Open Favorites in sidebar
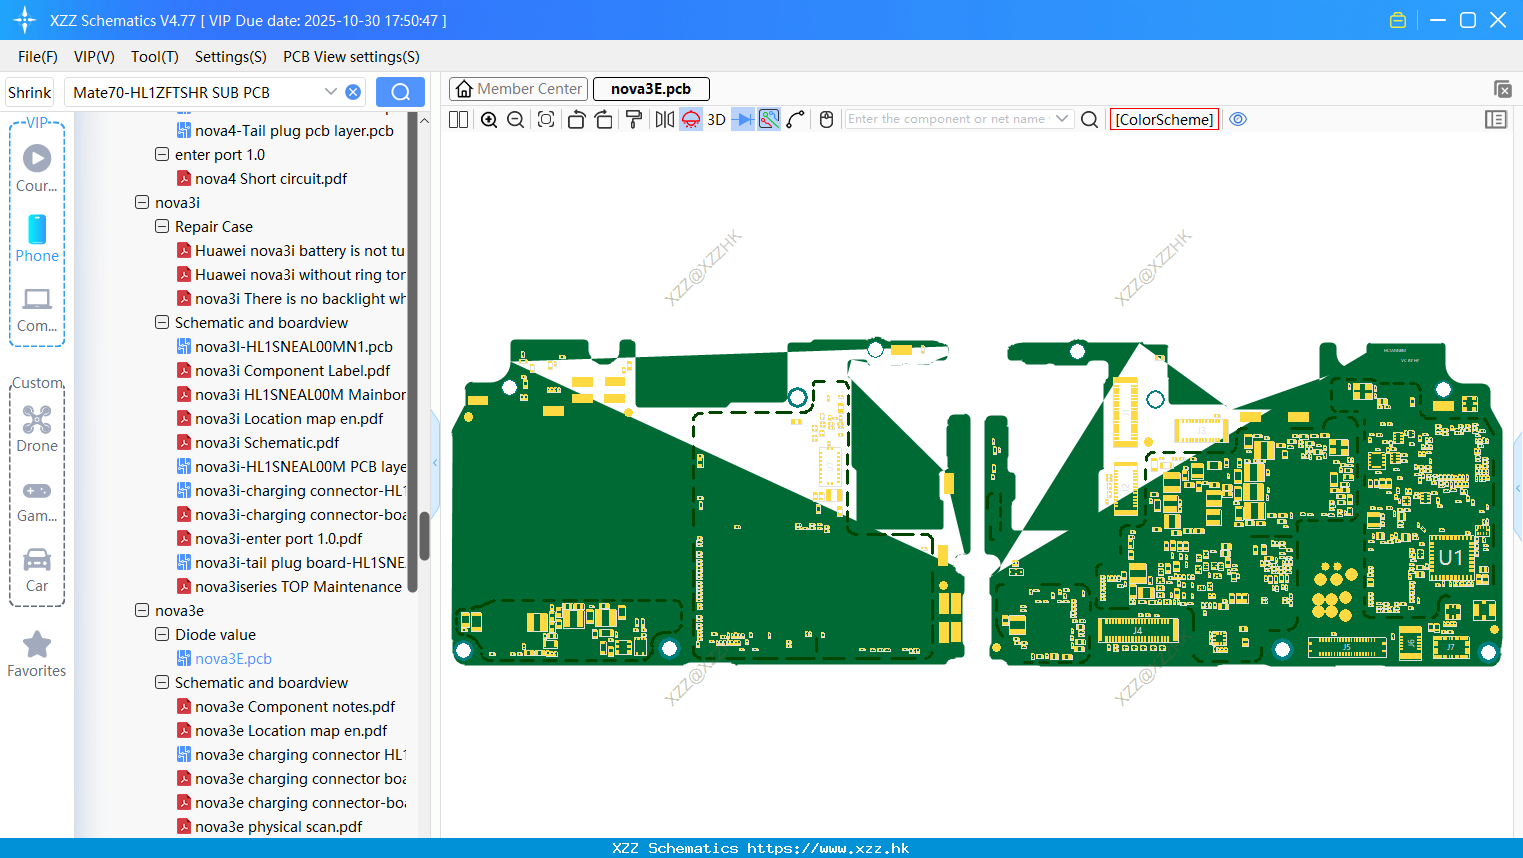The width and height of the screenshot is (1523, 858). (37, 655)
